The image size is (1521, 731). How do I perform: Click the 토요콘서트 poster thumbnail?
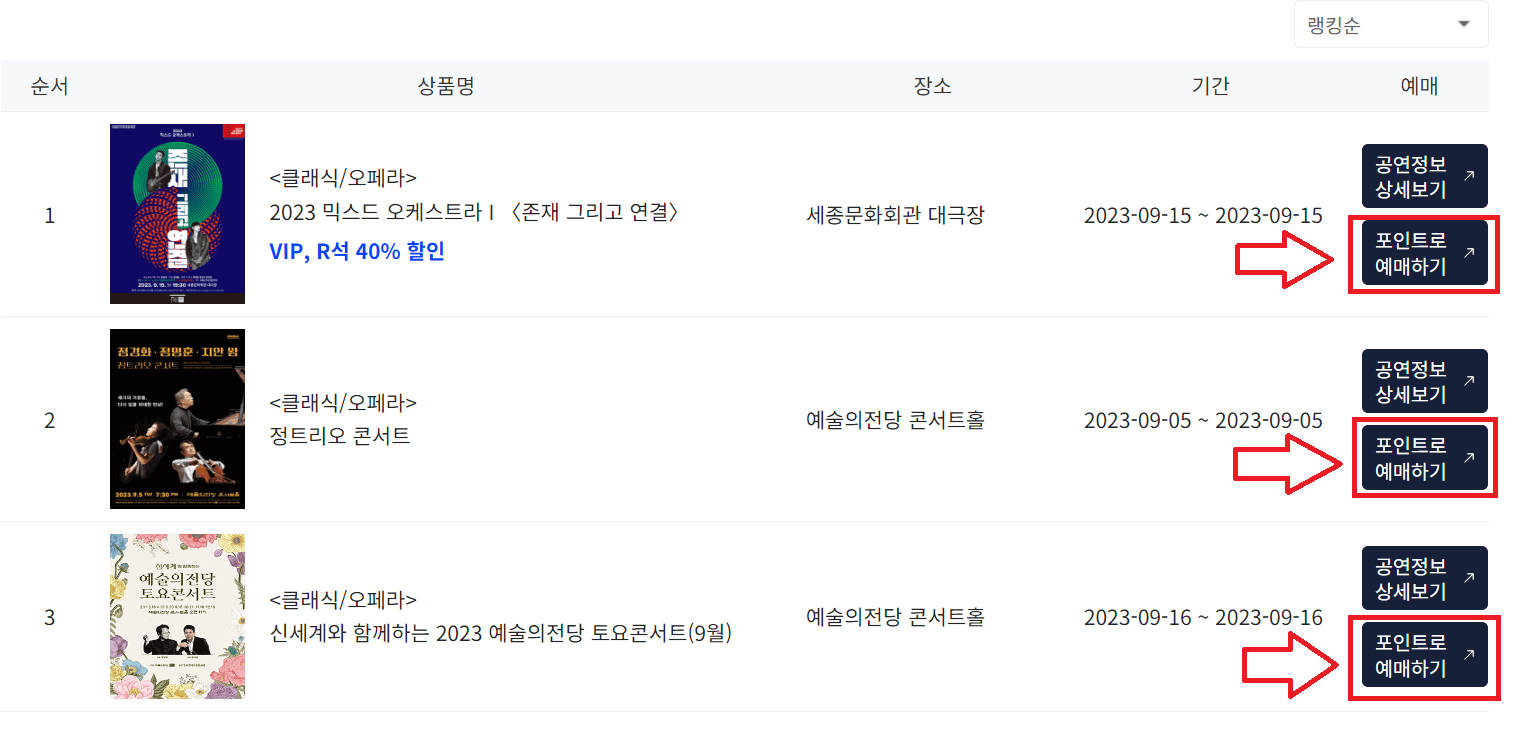[177, 617]
